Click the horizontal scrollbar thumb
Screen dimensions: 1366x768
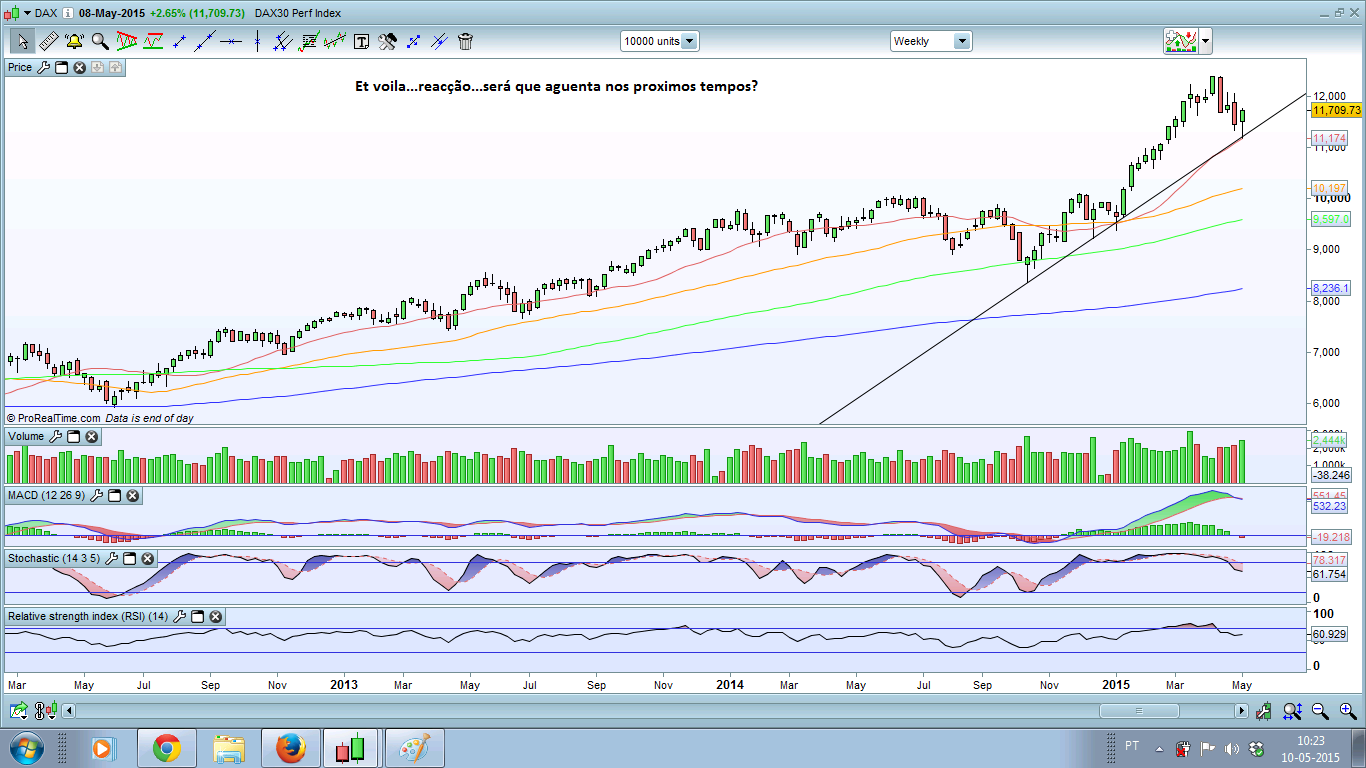tap(1139, 711)
